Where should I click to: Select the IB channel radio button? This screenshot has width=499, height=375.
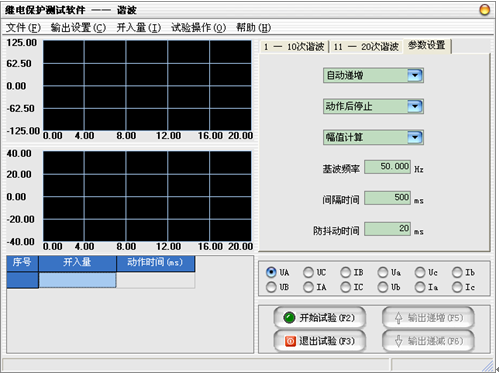pos(345,272)
